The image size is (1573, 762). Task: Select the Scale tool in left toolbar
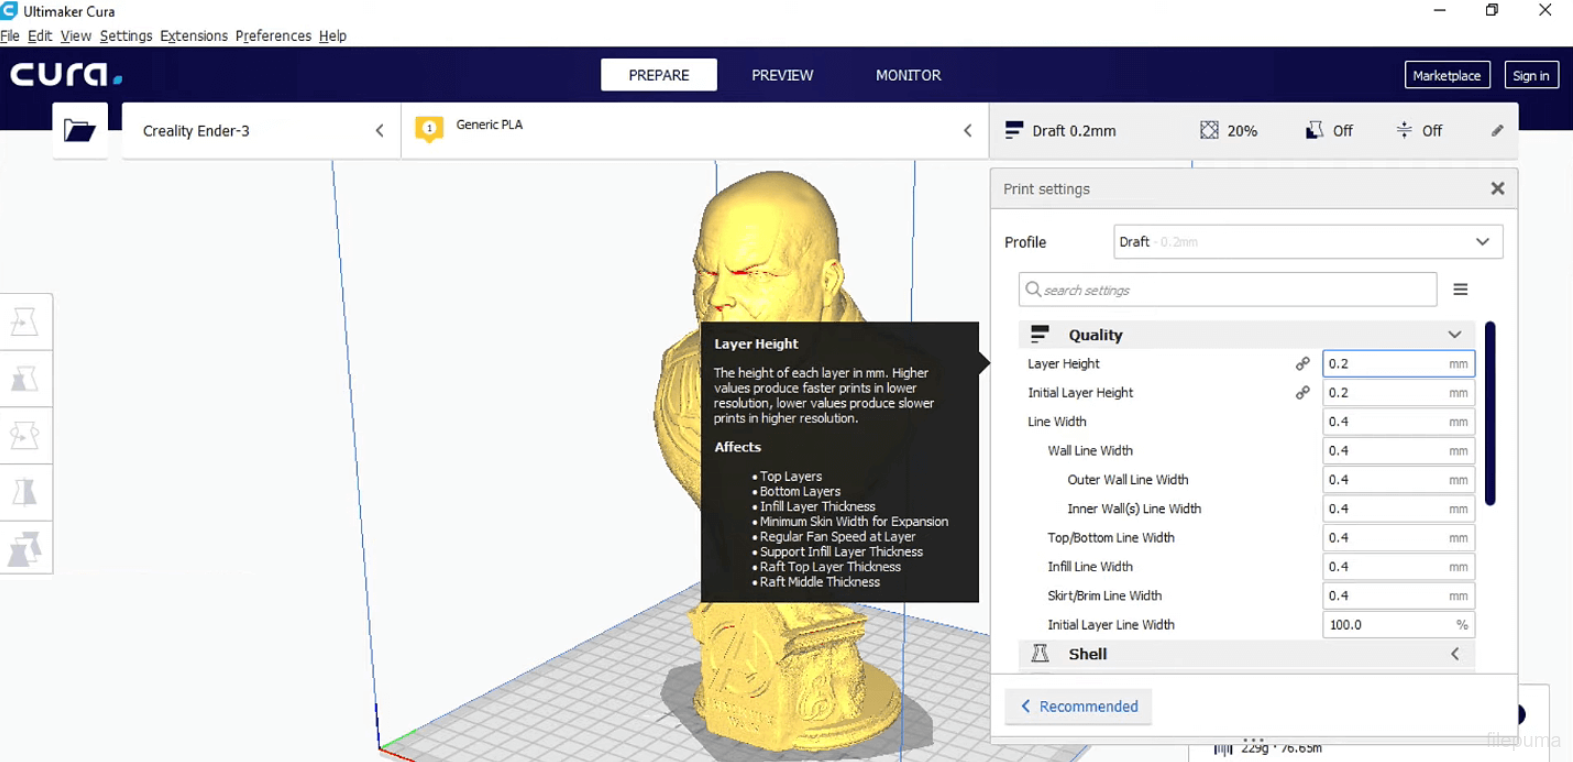(25, 379)
